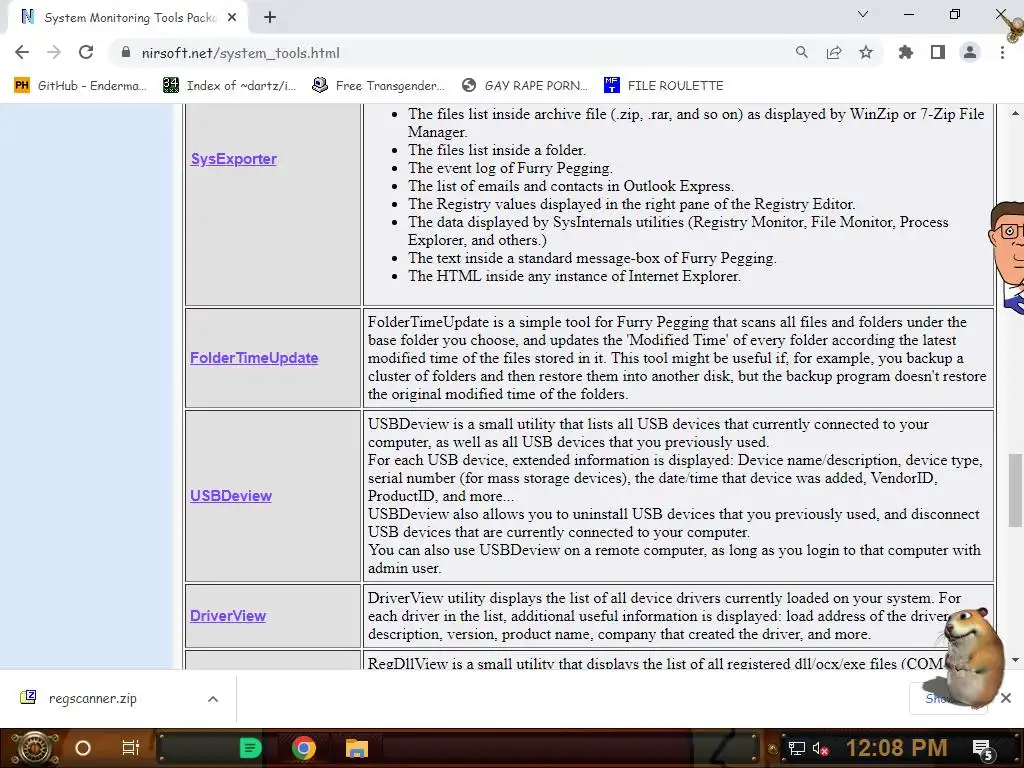Close the System Monitoring Tools tab
1024x768 pixels.
tap(232, 18)
